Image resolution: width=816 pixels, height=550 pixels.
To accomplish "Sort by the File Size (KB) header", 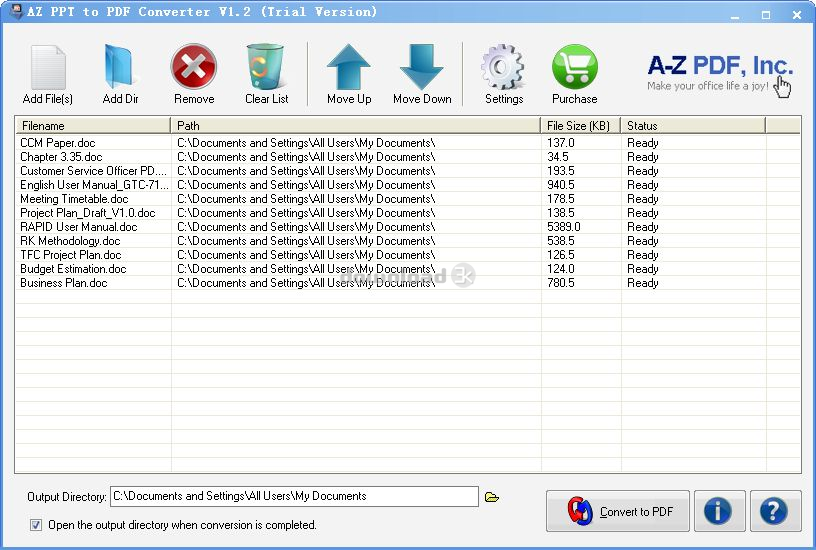I will click(580, 125).
